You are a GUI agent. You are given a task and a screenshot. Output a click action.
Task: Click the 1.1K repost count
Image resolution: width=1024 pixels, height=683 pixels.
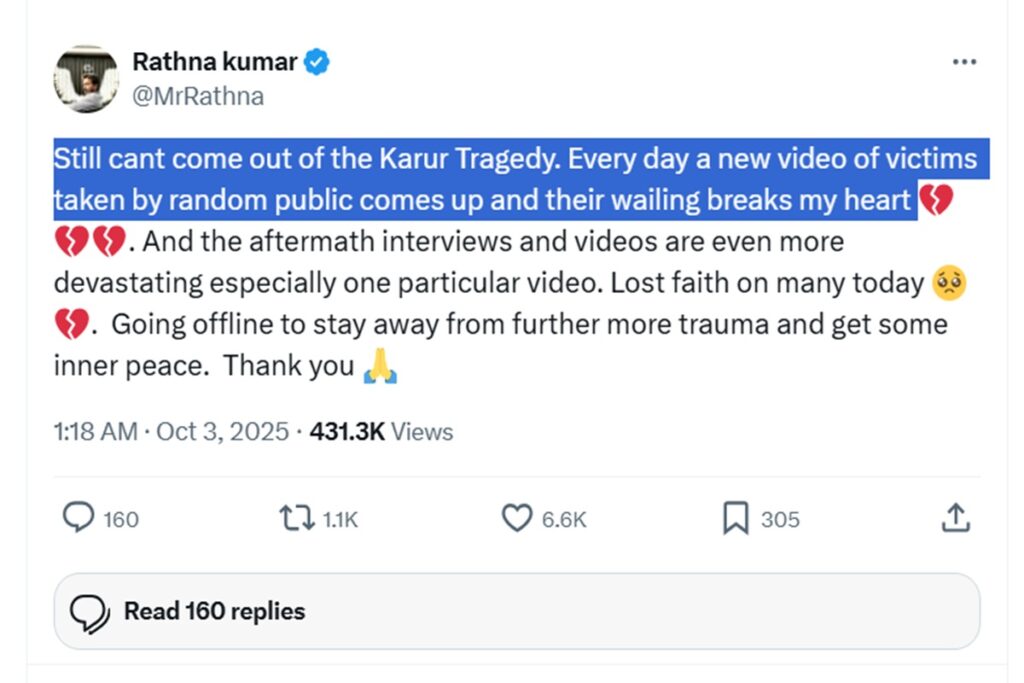340,520
